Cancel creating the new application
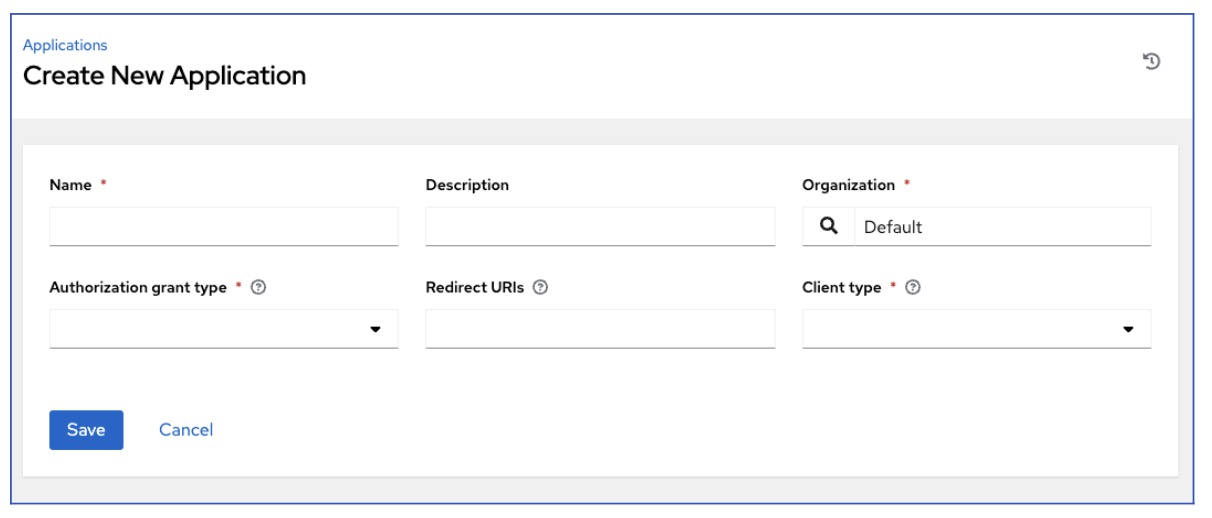Viewport: 1212px width, 518px height. [x=186, y=430]
